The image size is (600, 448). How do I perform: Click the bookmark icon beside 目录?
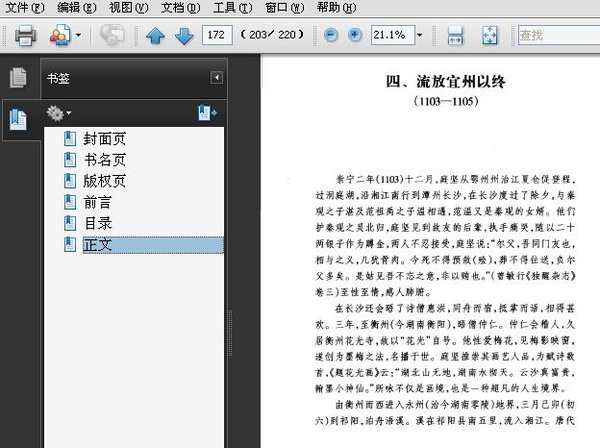tap(70, 223)
